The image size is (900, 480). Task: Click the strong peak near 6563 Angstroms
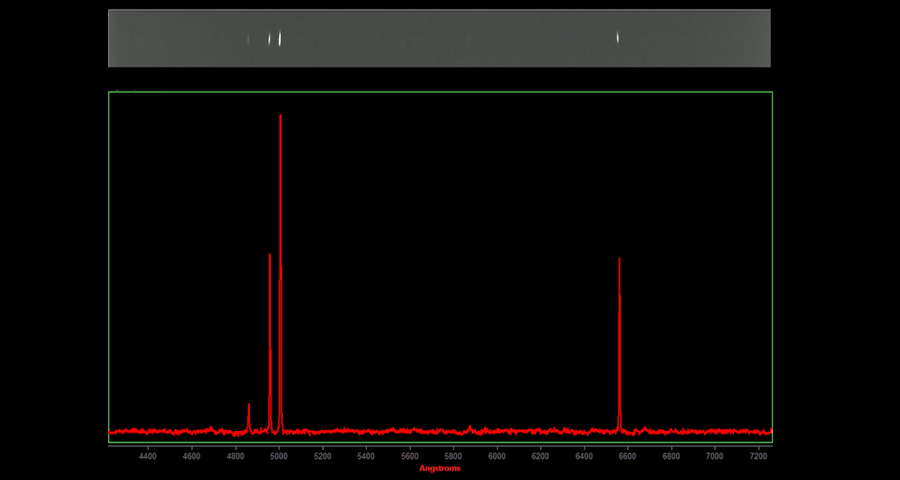620,259
